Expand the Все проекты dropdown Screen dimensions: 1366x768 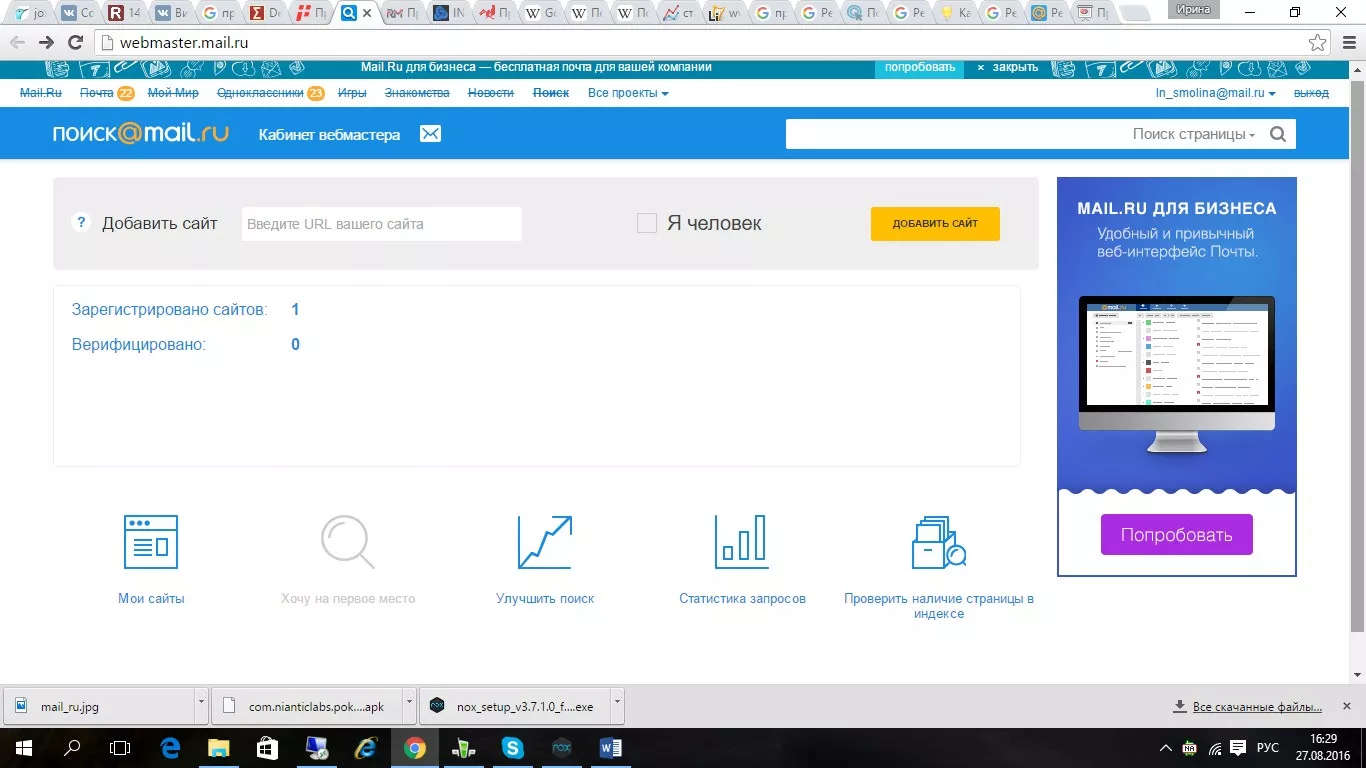pos(628,93)
